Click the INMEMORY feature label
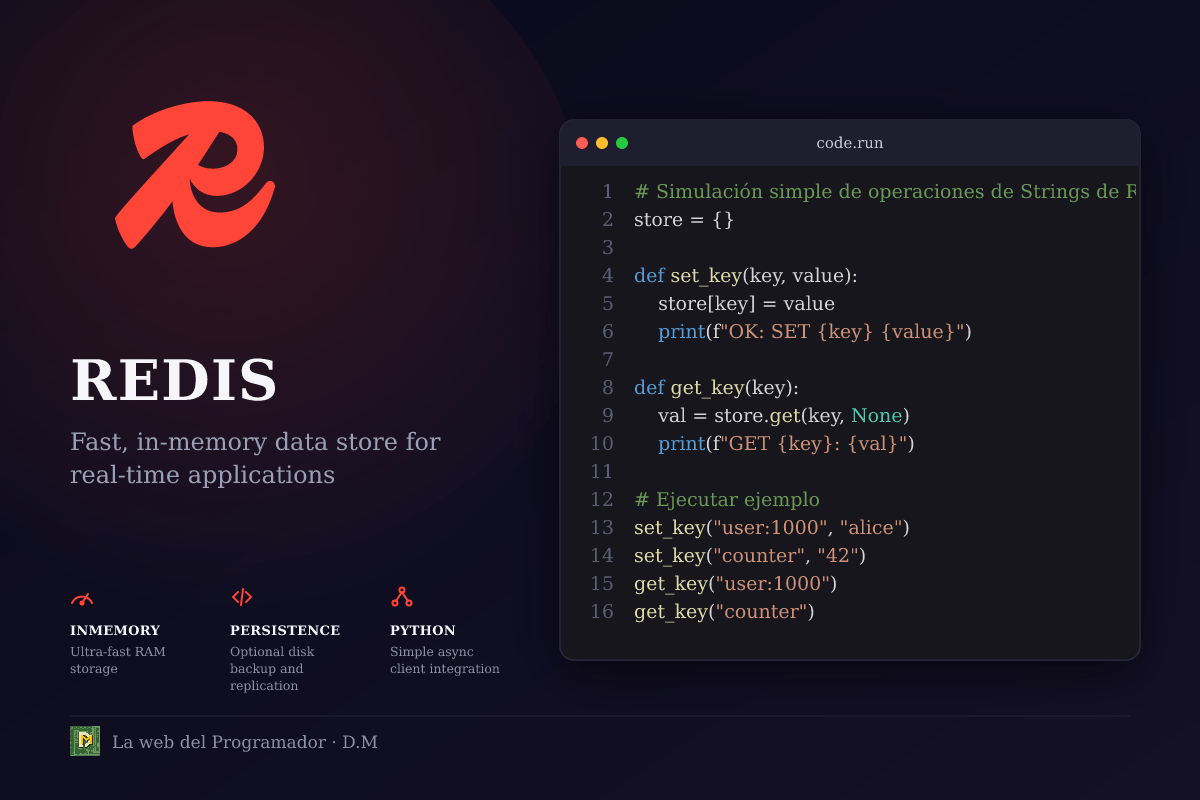 [115, 631]
